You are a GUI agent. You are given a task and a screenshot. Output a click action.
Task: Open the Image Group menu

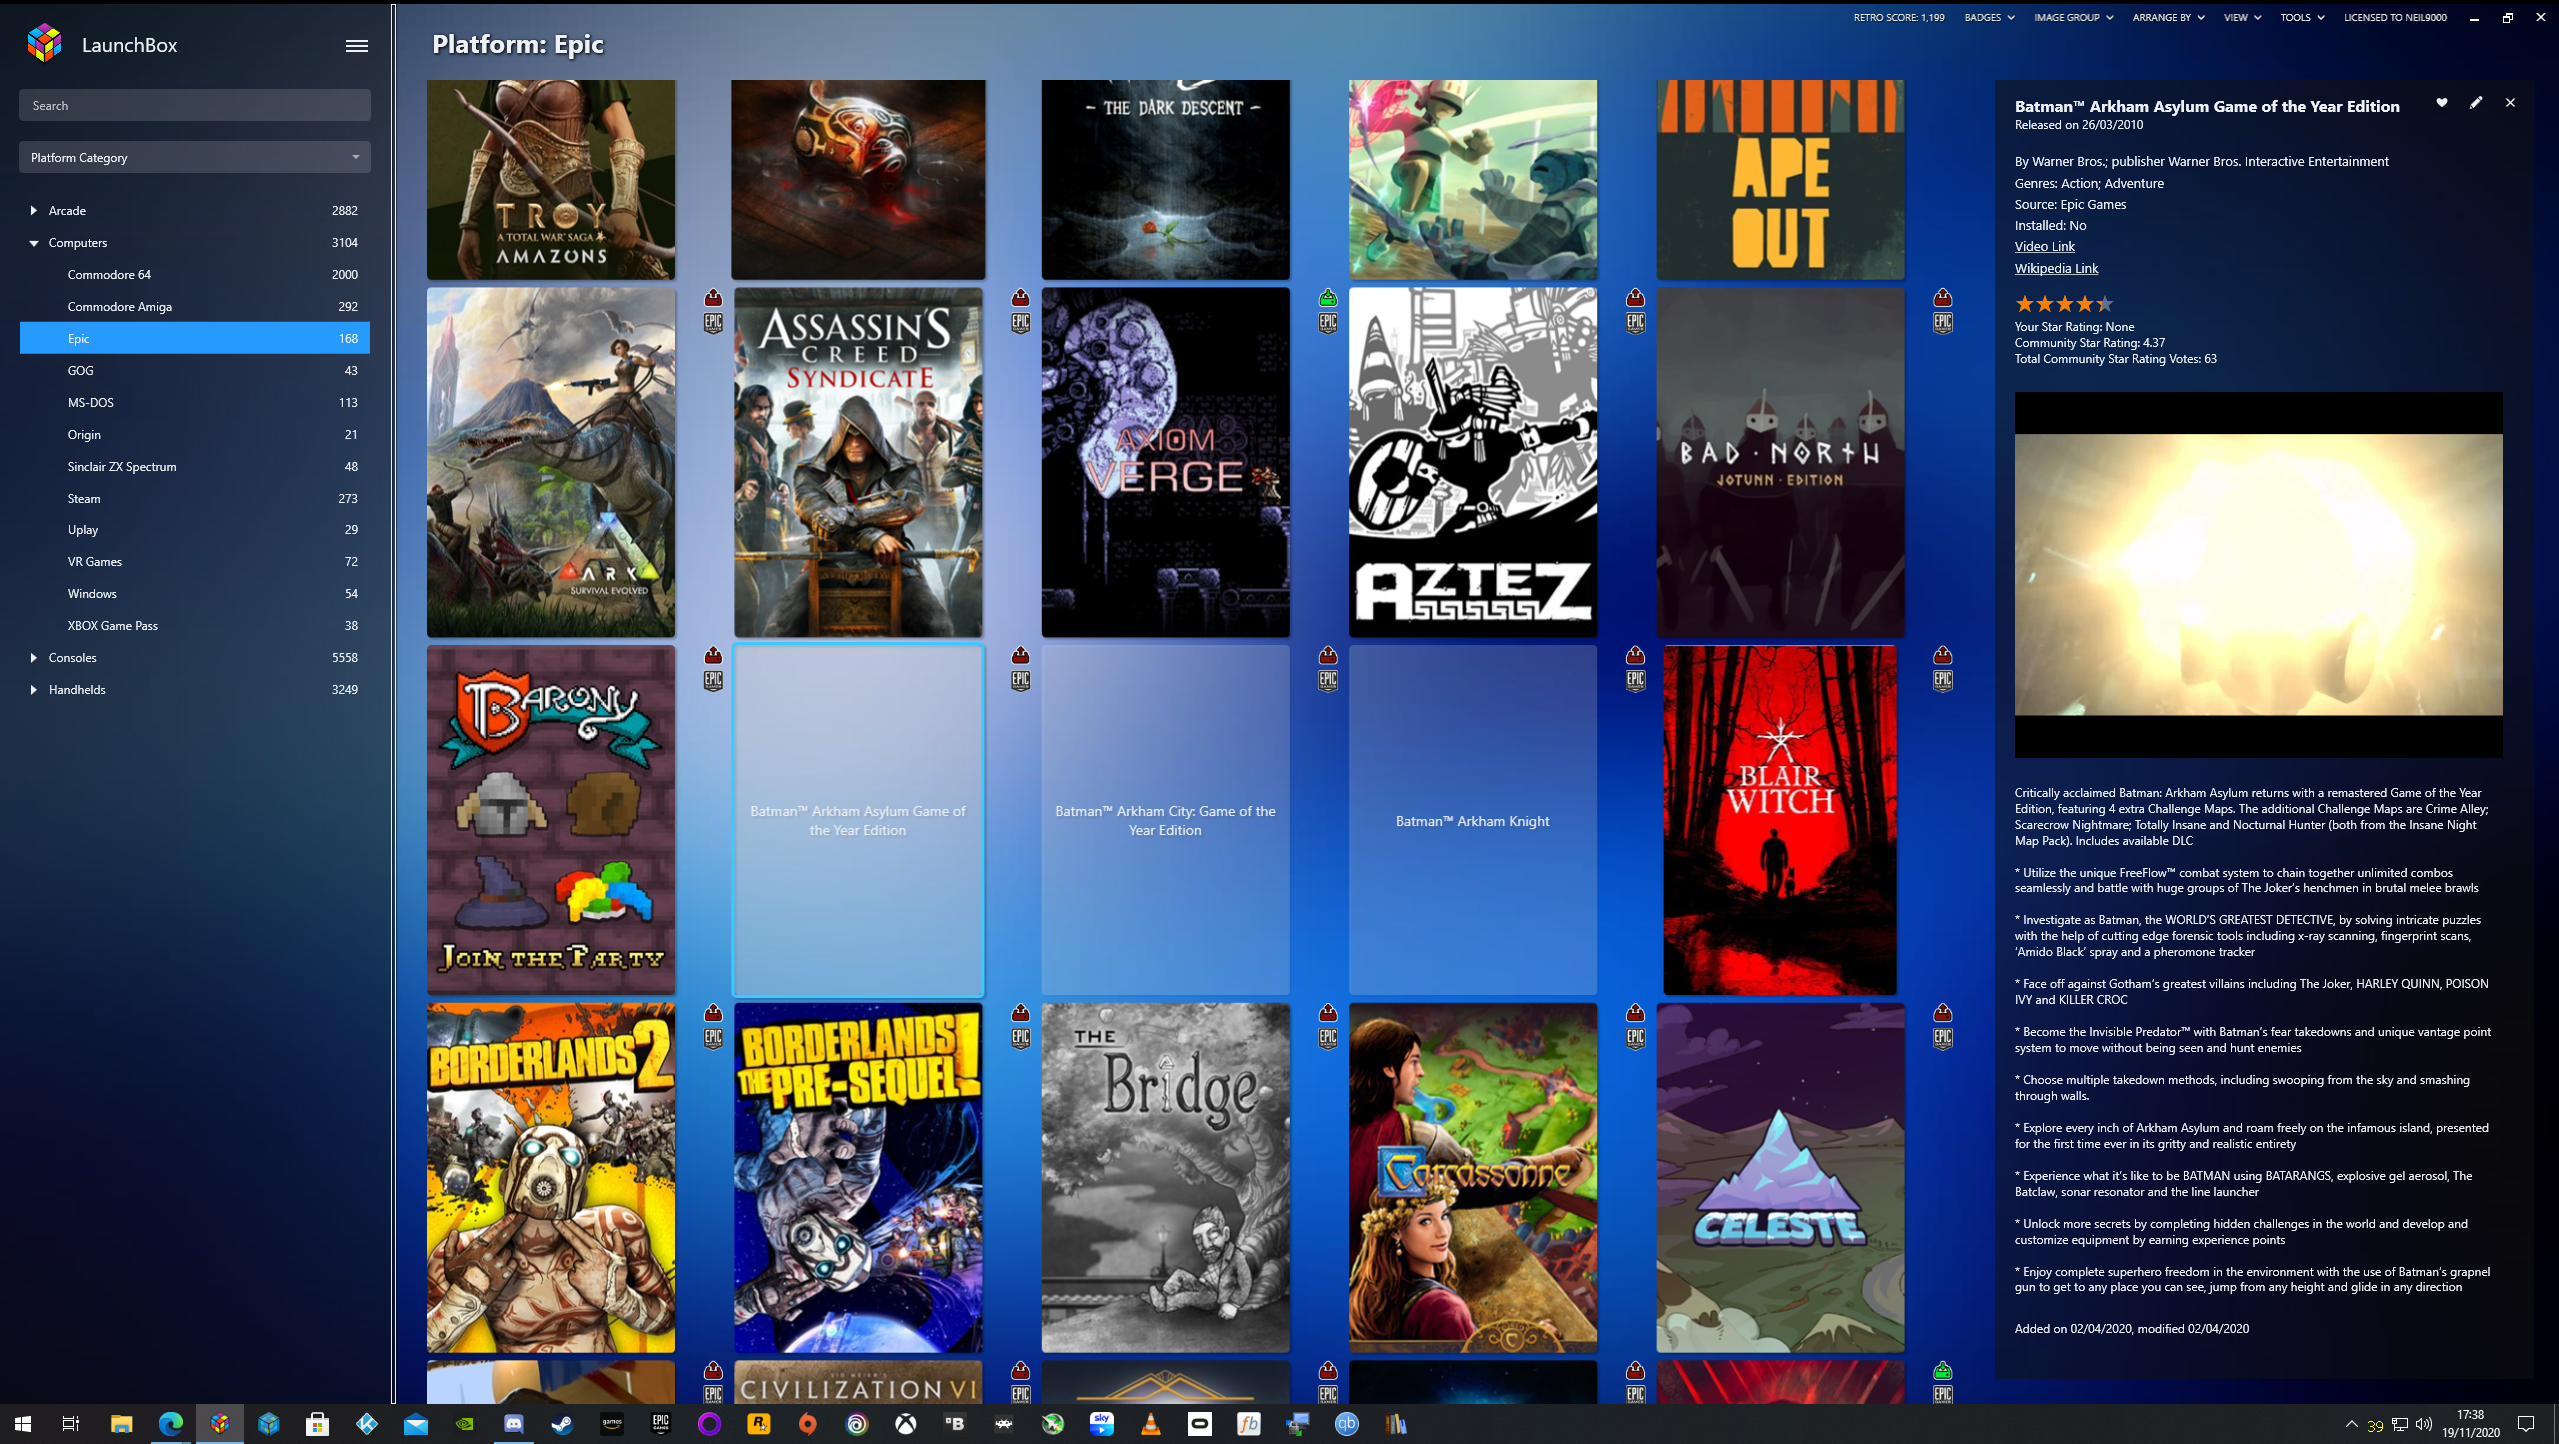click(2073, 18)
